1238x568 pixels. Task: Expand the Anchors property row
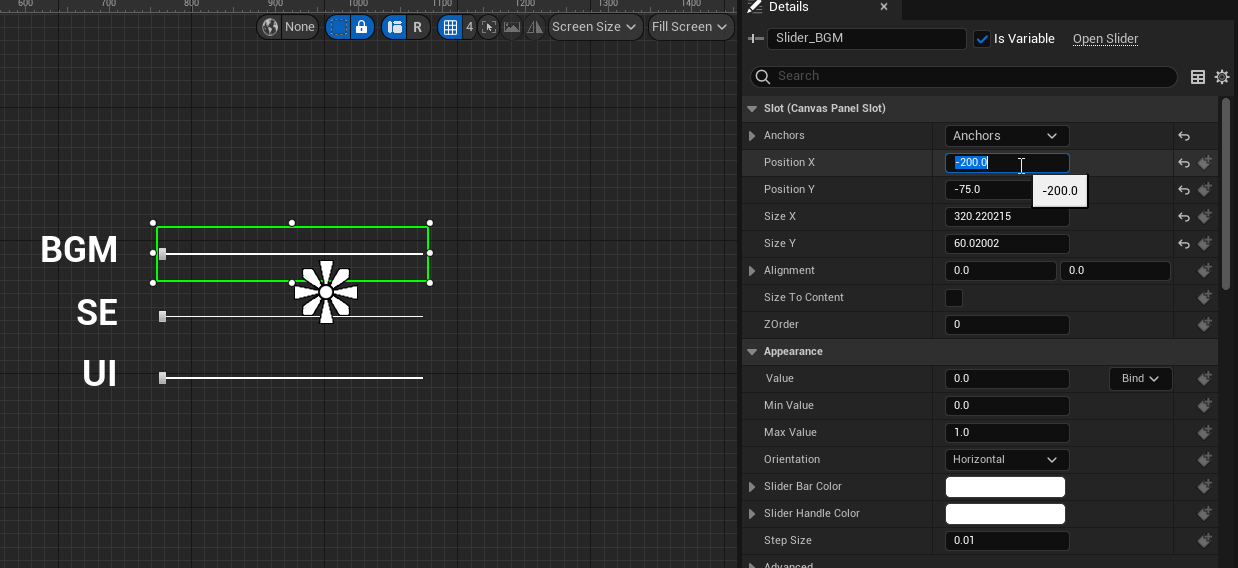[752, 136]
